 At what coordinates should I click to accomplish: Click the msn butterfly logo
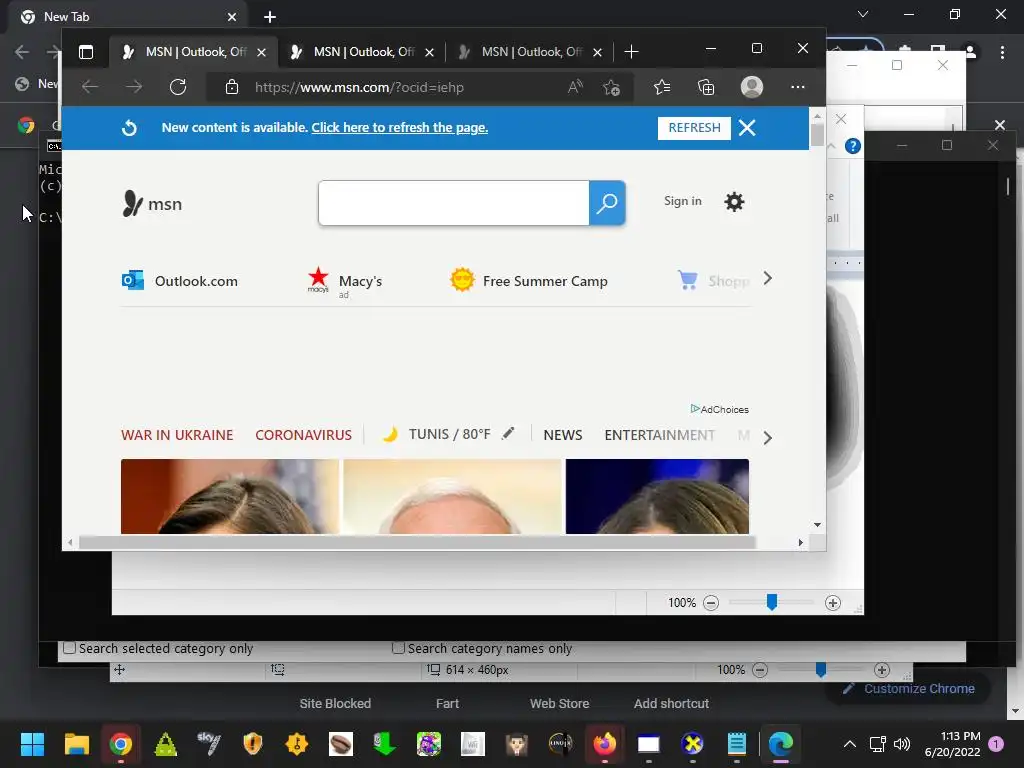click(152, 204)
